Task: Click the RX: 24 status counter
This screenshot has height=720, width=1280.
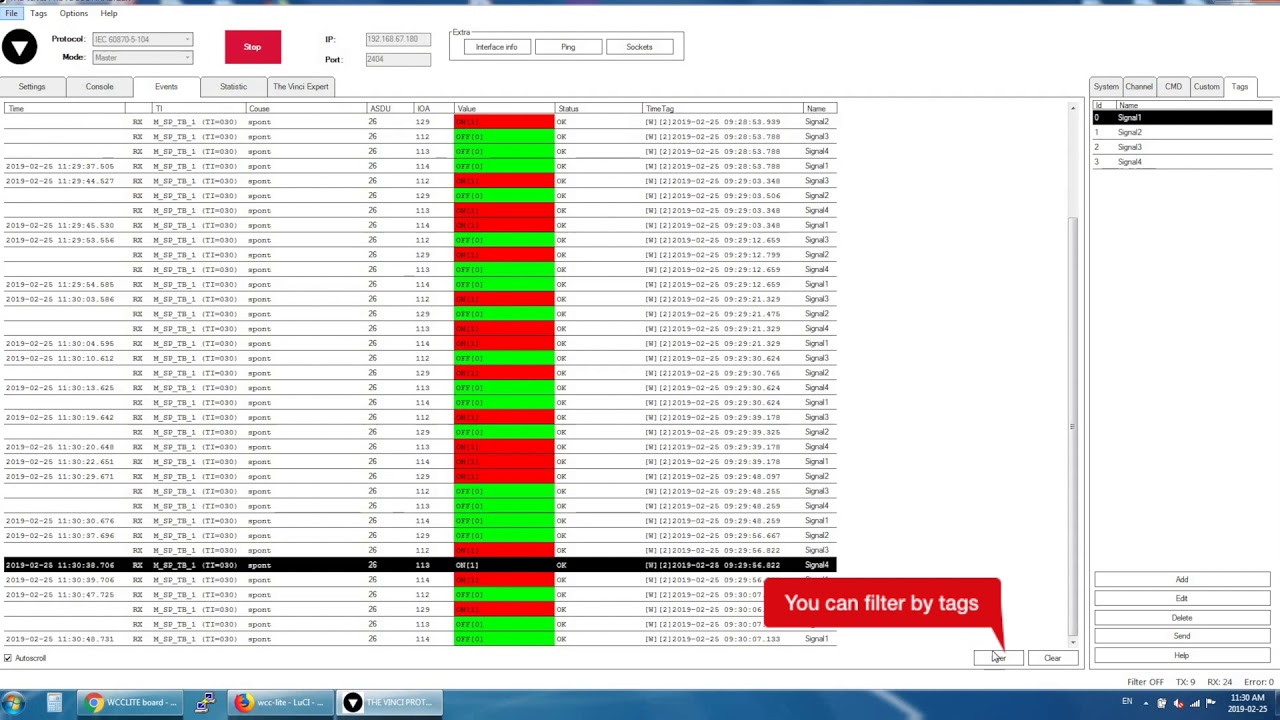Action: pyautogui.click(x=1219, y=682)
